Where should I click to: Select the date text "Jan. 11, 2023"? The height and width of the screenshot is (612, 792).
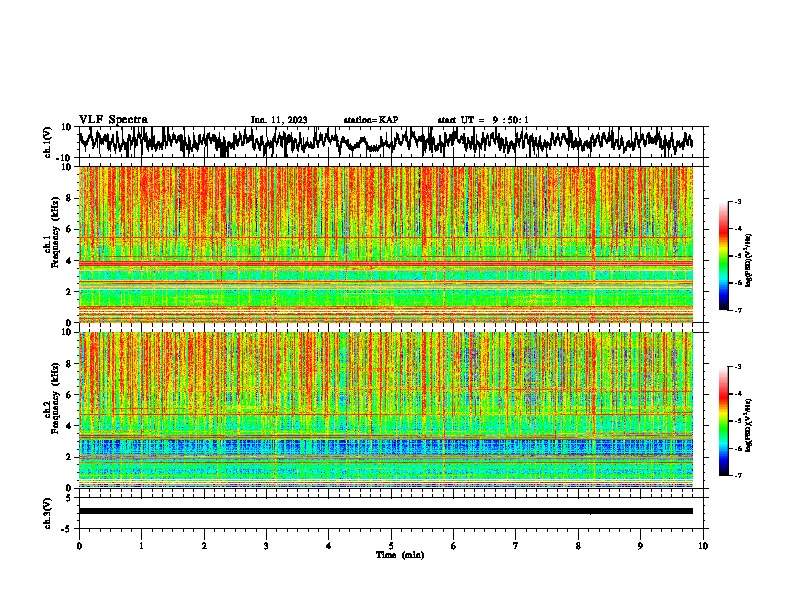tap(279, 120)
